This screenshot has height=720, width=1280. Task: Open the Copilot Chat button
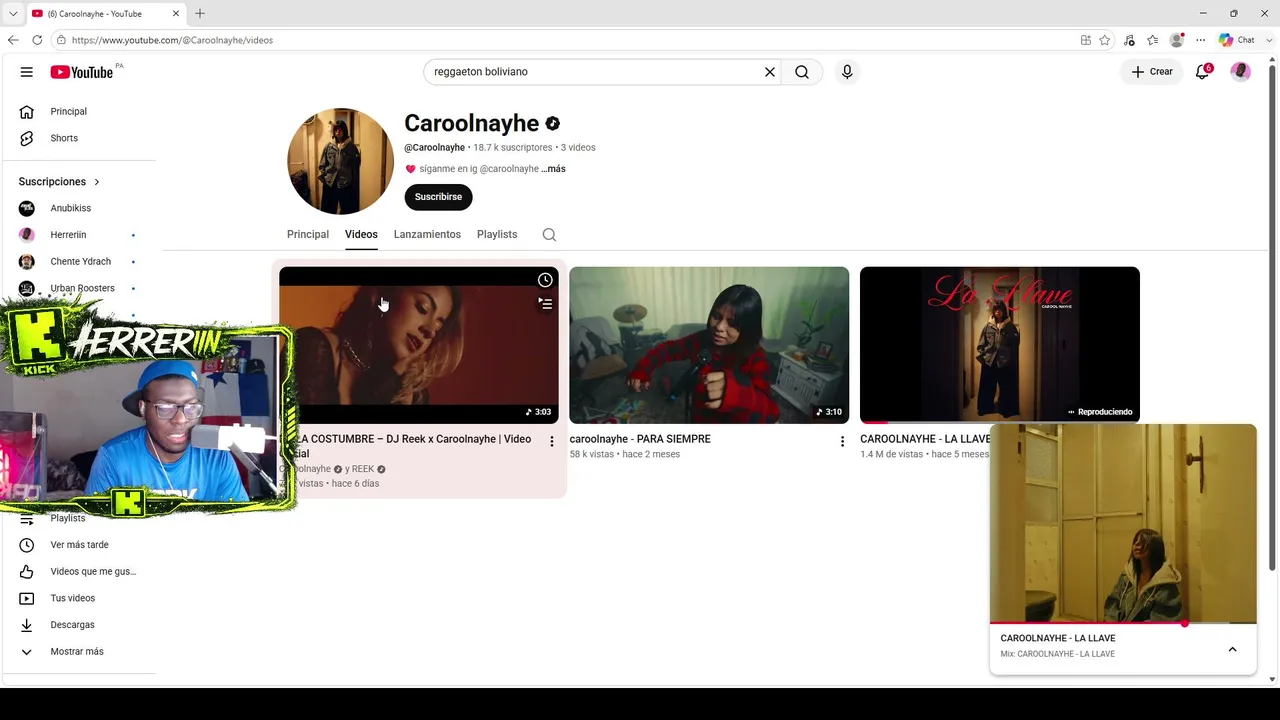click(x=1236, y=40)
